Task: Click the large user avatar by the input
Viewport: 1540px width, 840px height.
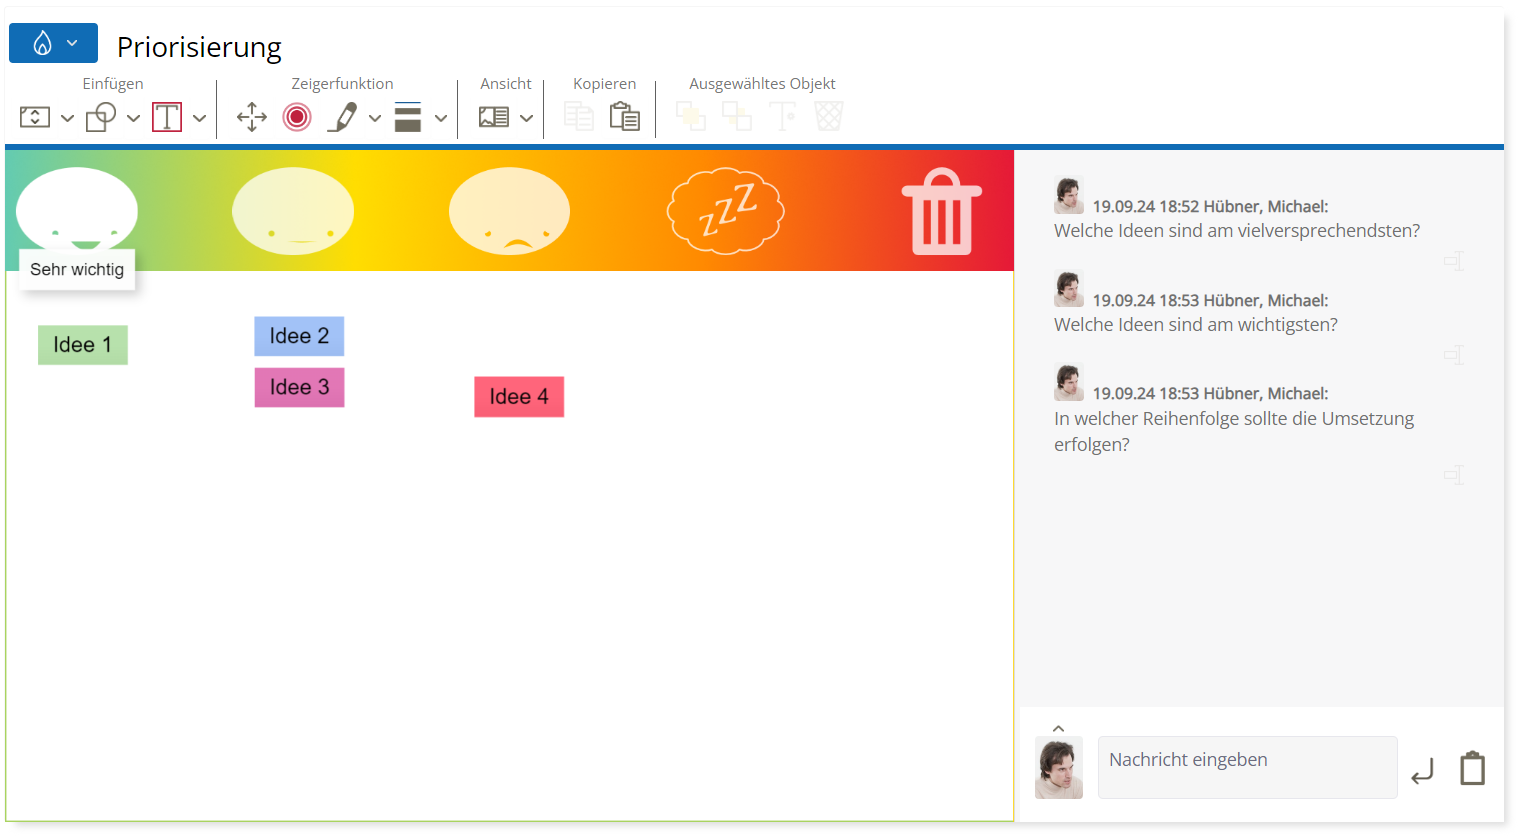Action: click(1059, 768)
